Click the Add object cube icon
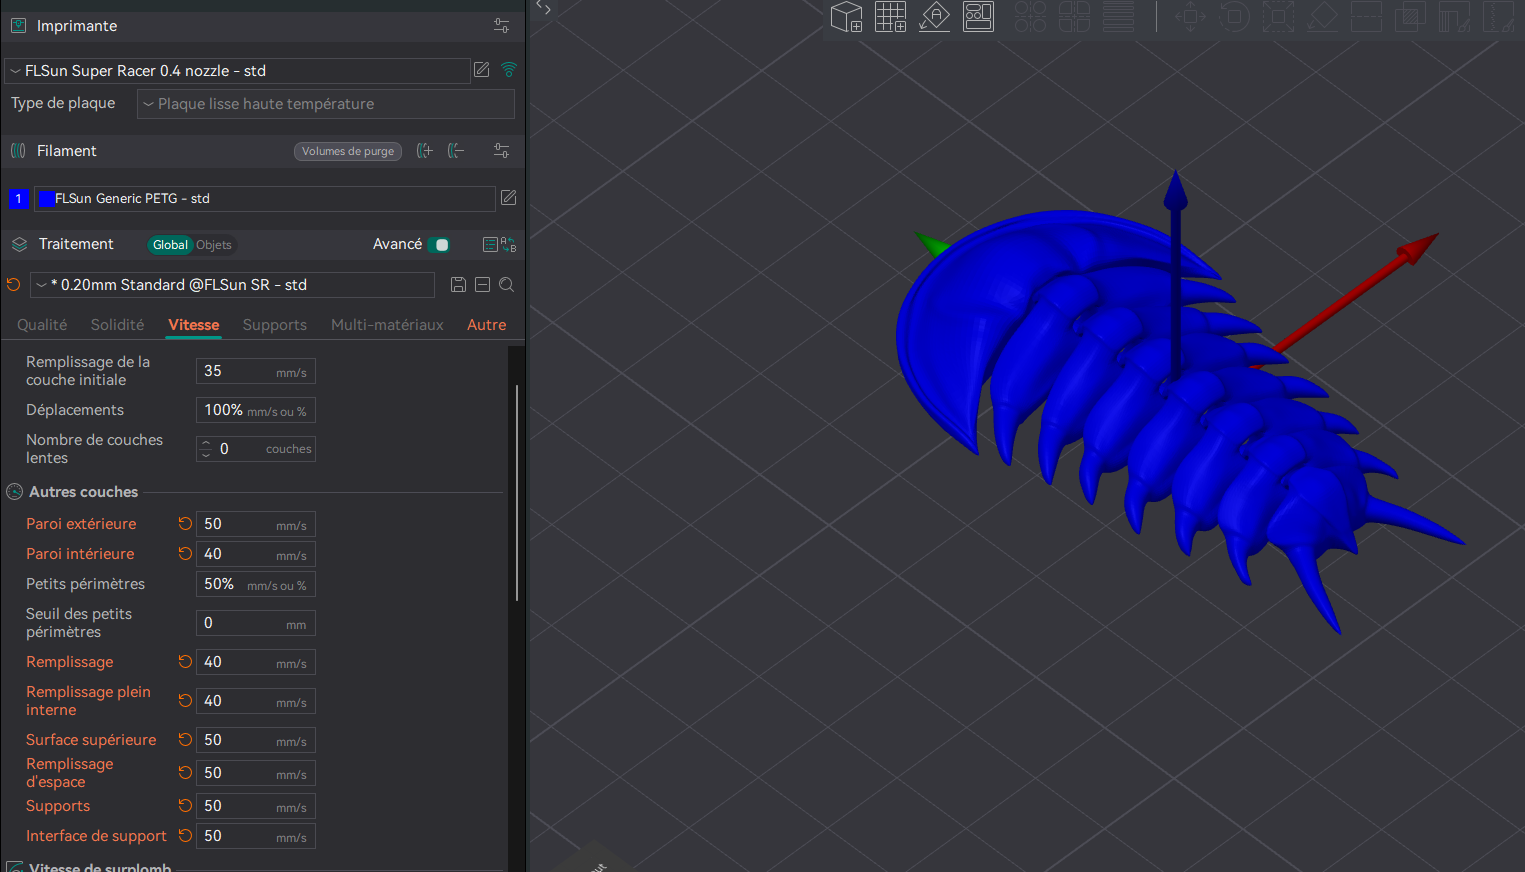The width and height of the screenshot is (1525, 872). (x=846, y=17)
